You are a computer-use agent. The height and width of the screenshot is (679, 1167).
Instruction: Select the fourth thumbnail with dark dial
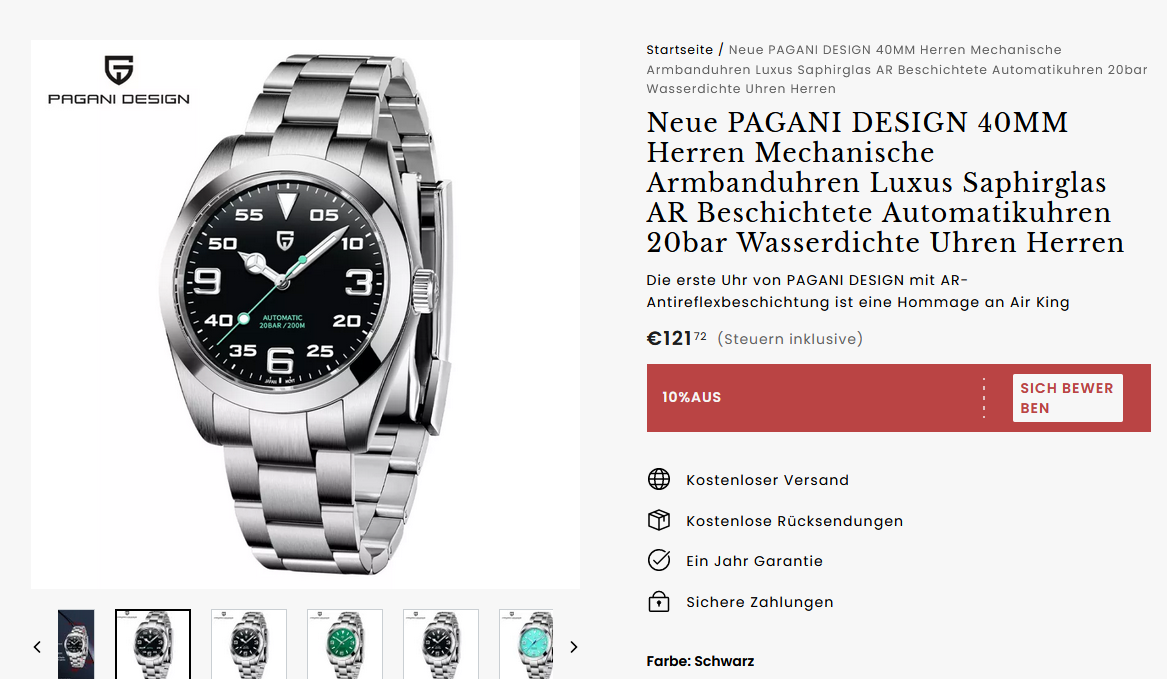coord(441,644)
